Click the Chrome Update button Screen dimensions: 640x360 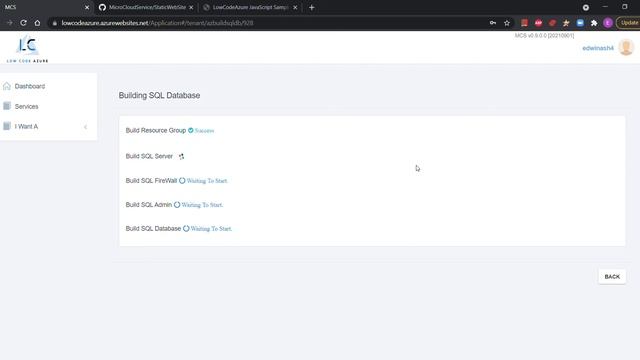tap(629, 23)
